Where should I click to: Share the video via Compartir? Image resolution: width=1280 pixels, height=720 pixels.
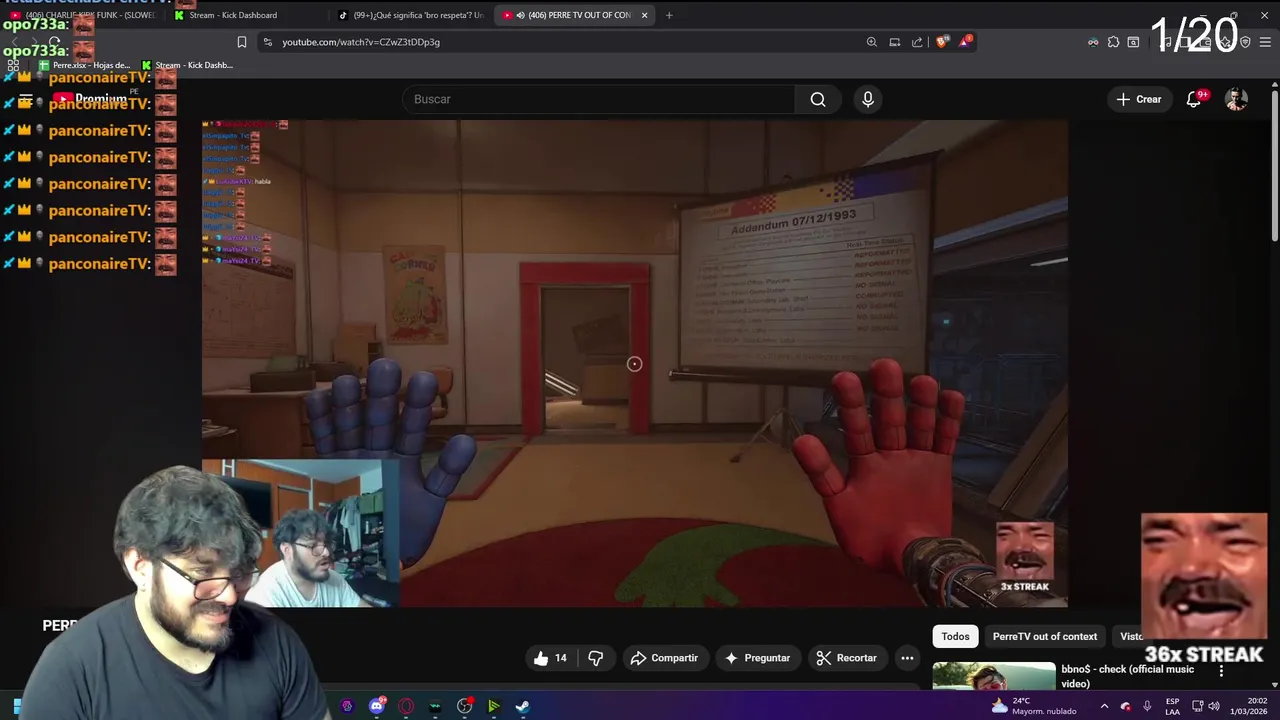(664, 658)
